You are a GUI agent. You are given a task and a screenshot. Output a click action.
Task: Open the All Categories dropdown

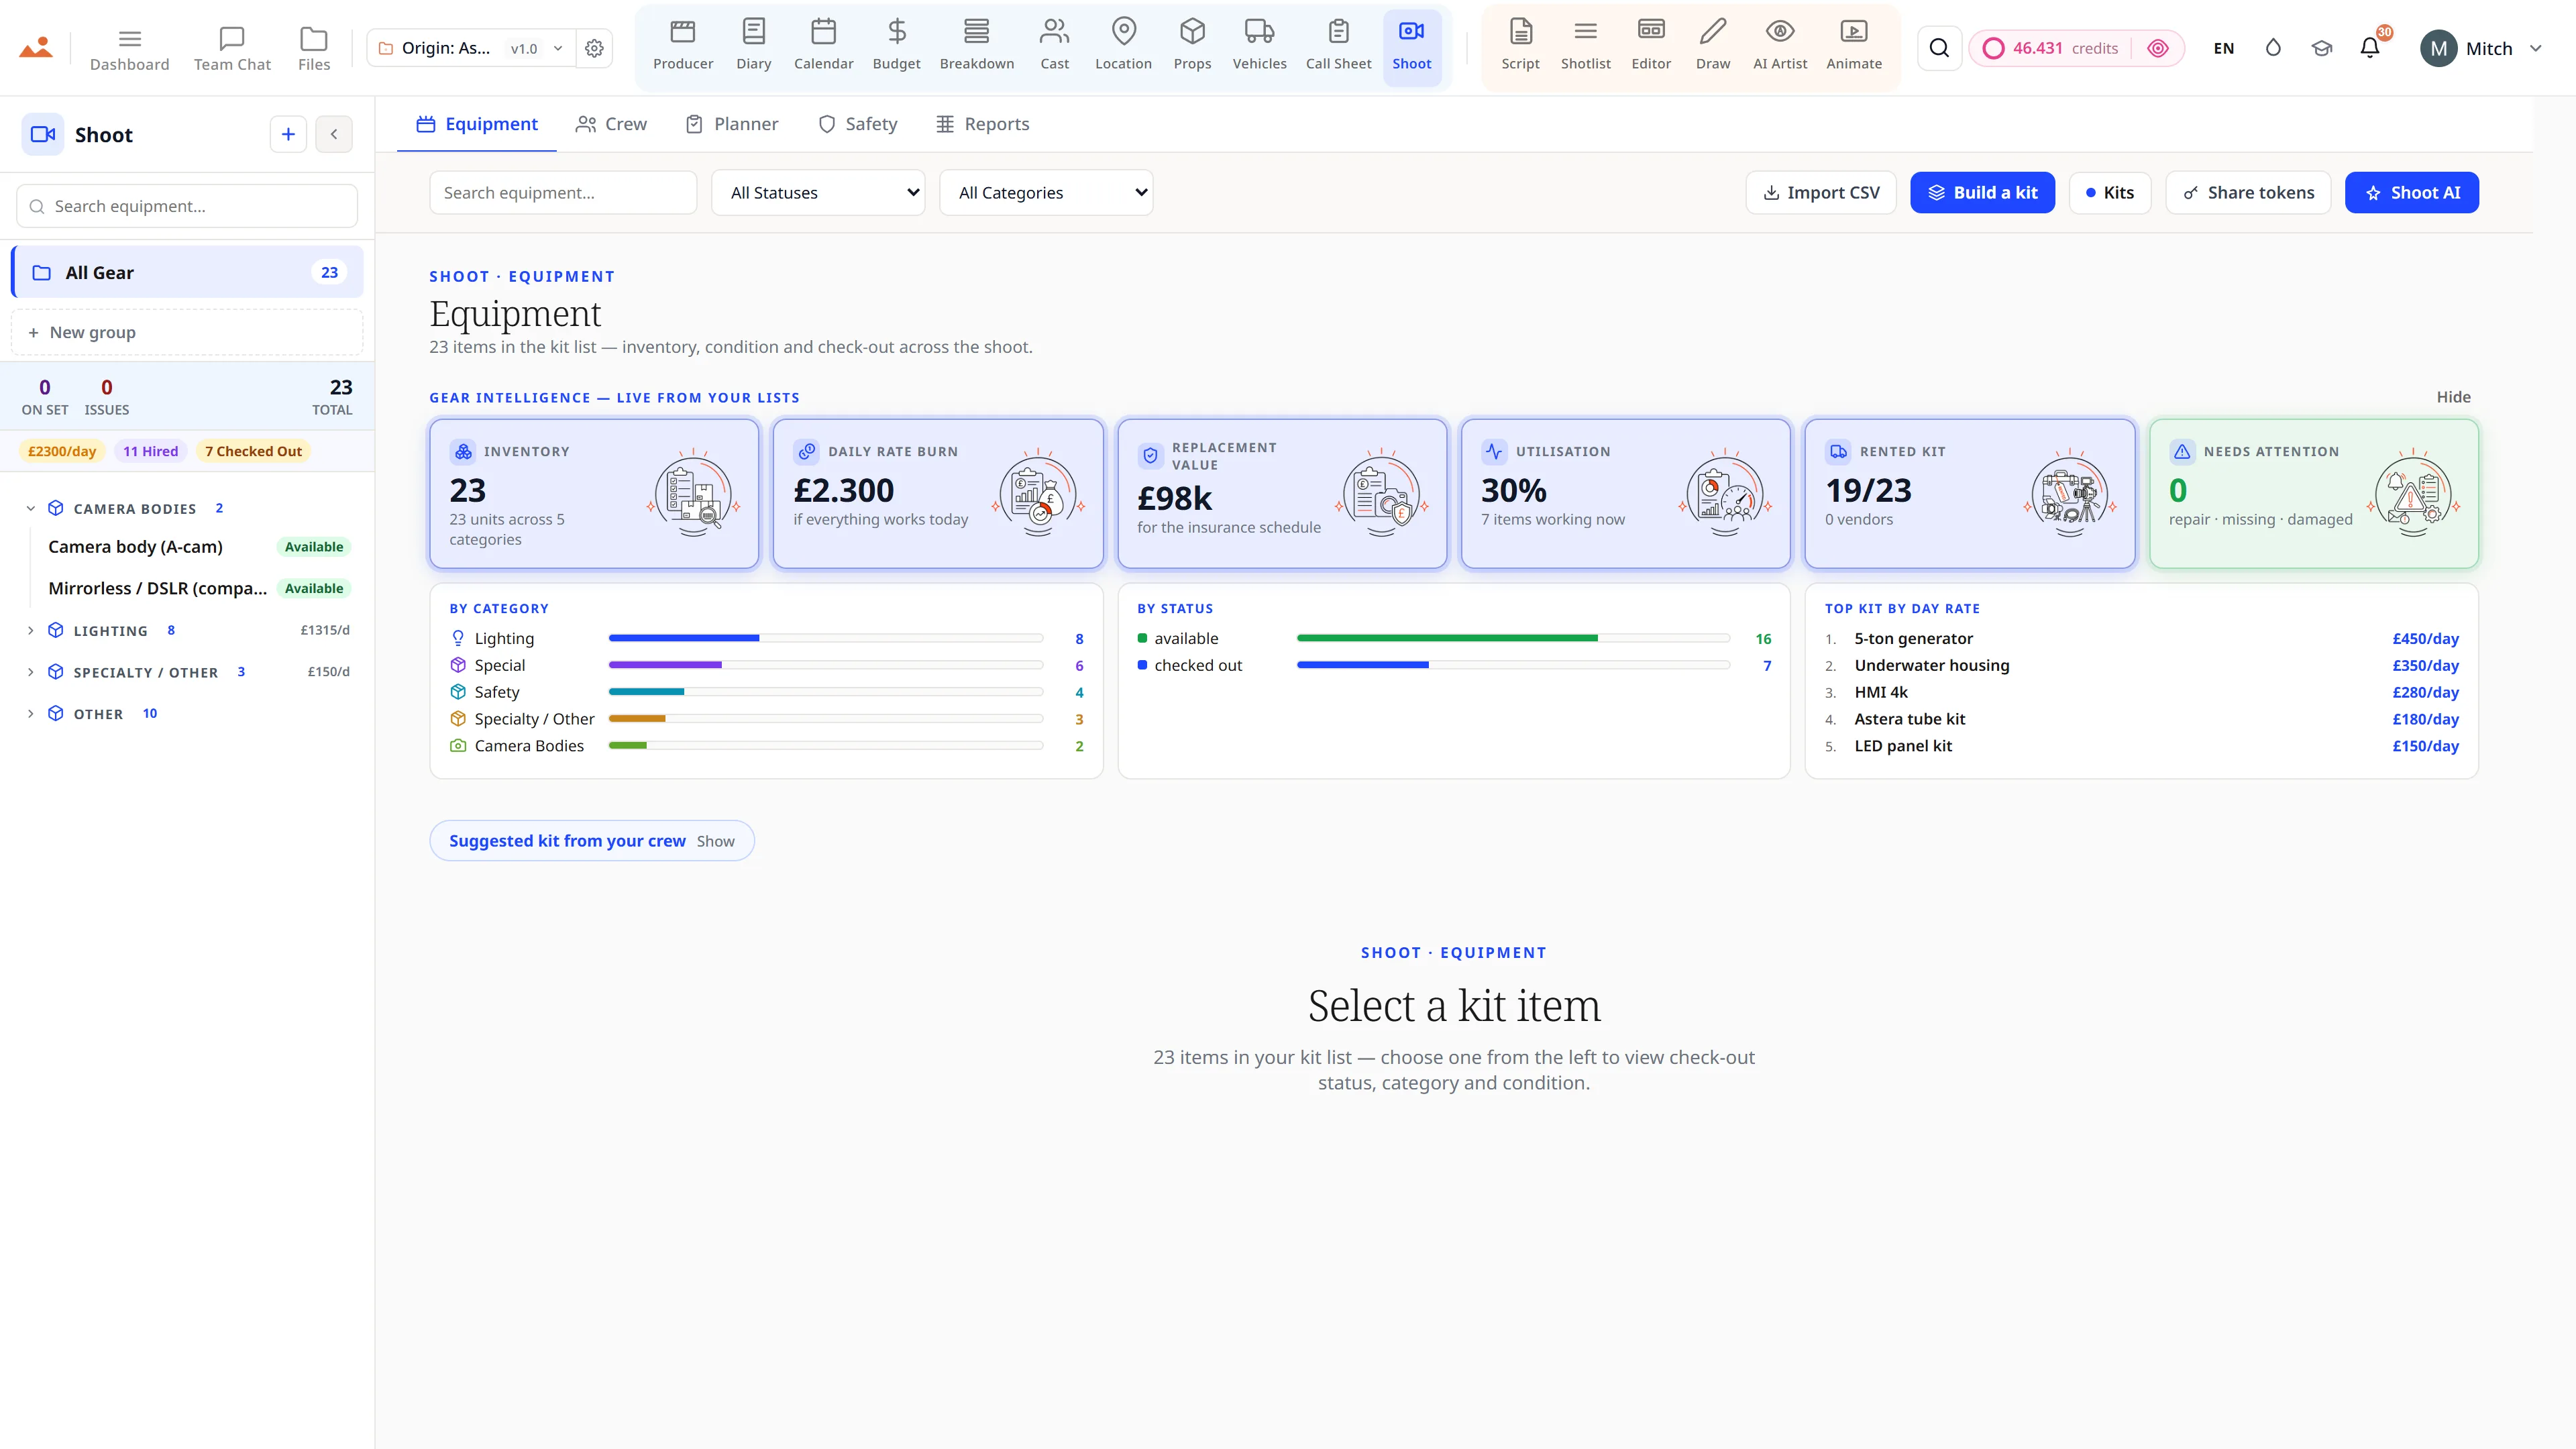click(1046, 193)
